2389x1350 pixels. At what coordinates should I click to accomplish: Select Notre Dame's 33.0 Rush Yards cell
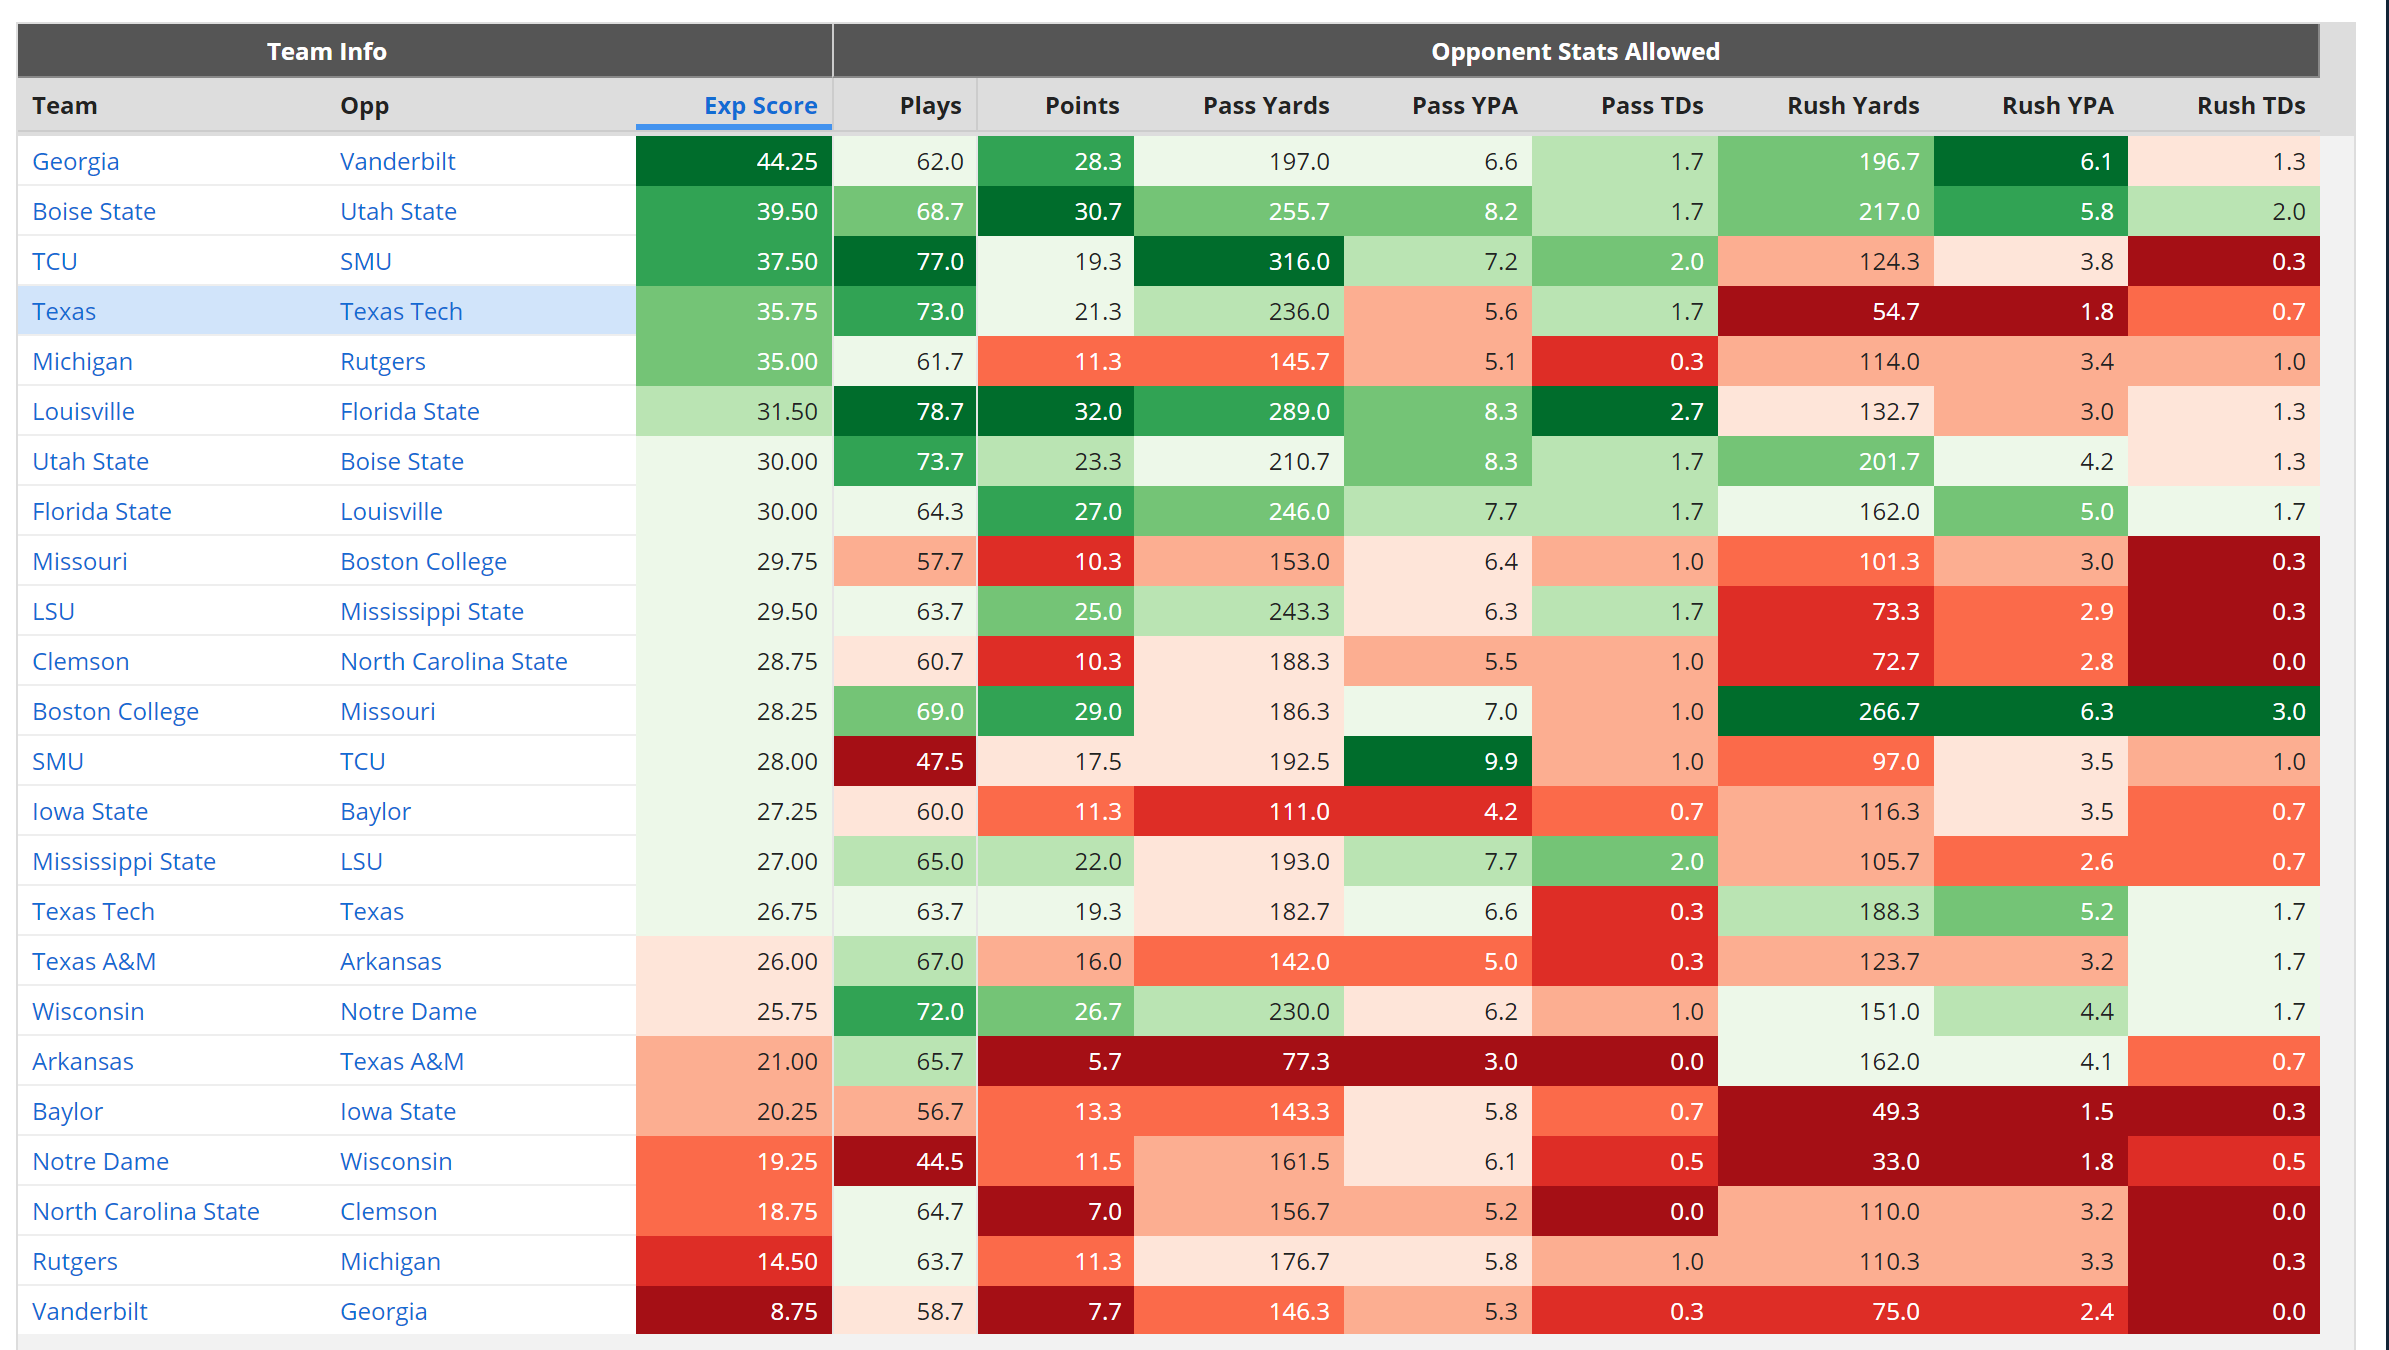tap(1826, 1161)
